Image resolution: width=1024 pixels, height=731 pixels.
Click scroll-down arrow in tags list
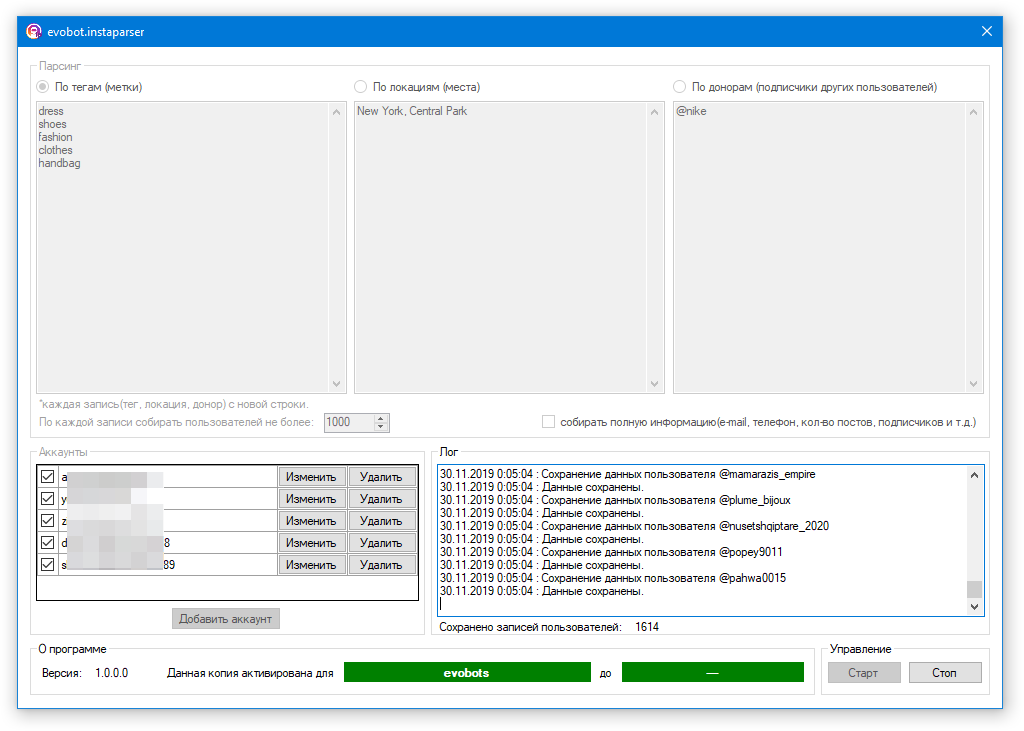[337, 384]
